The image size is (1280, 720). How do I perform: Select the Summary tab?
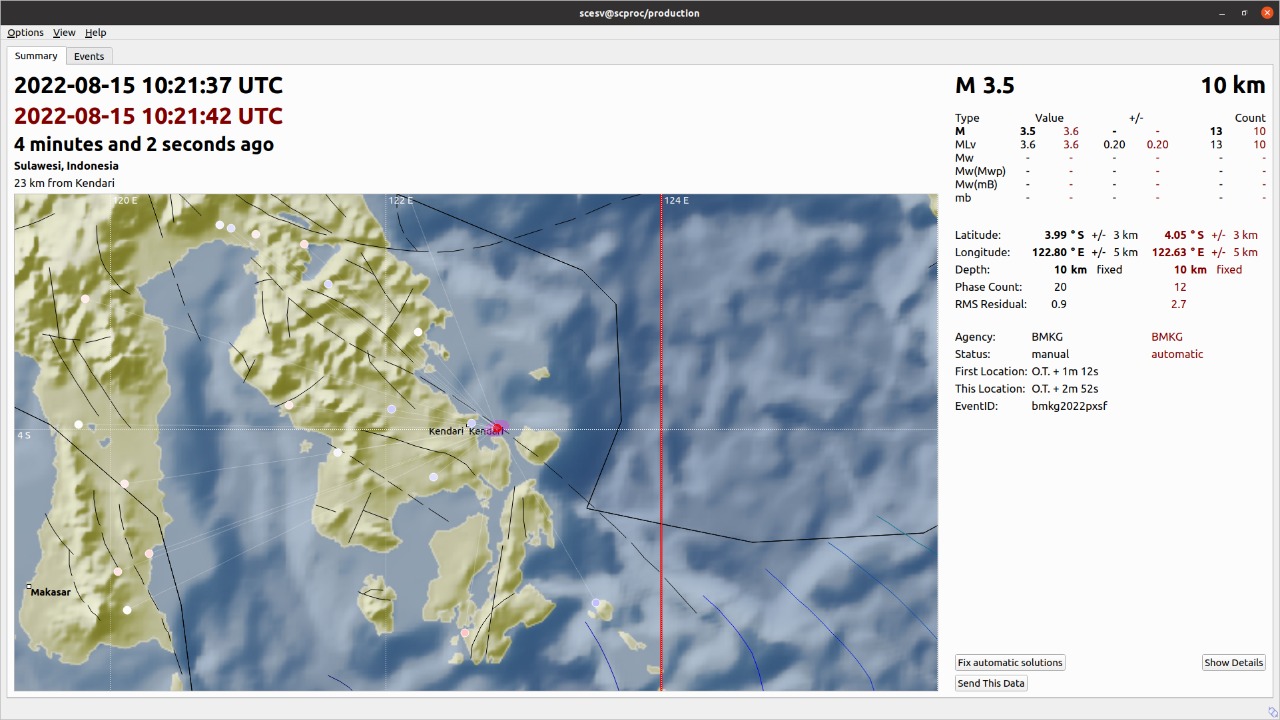[36, 56]
